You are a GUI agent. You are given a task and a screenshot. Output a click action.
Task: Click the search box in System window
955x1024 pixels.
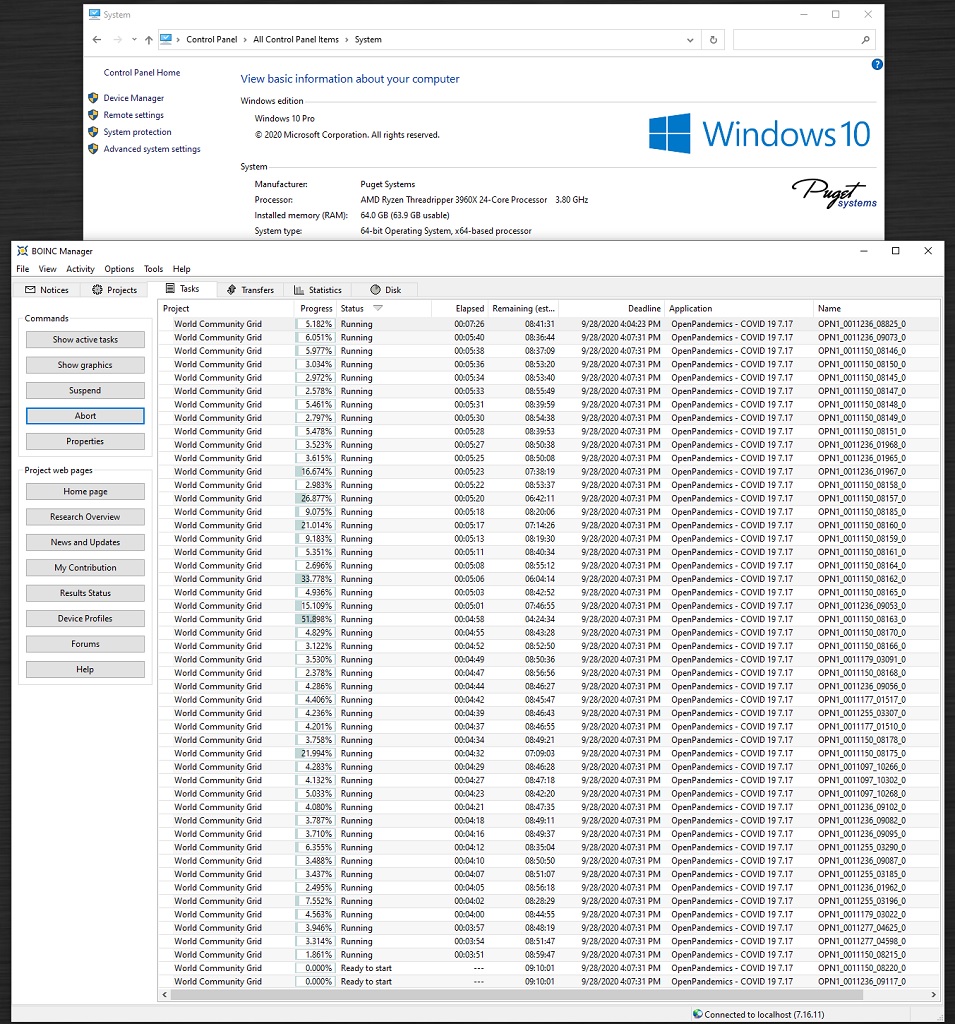tap(804, 40)
